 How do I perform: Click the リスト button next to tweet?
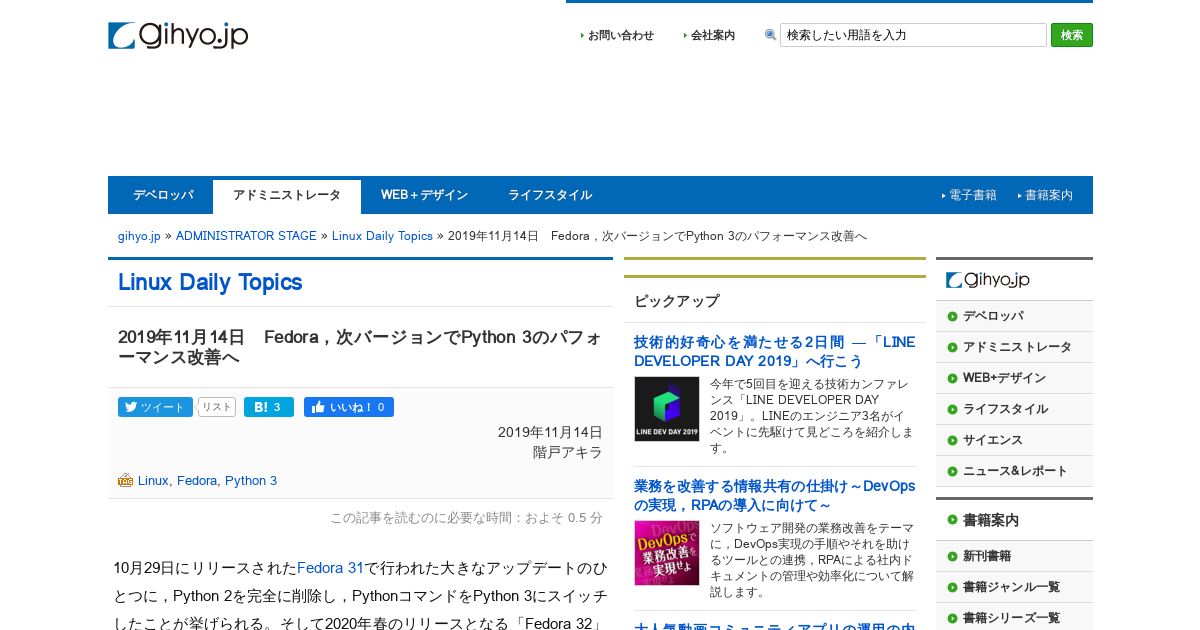pyautogui.click(x=217, y=407)
